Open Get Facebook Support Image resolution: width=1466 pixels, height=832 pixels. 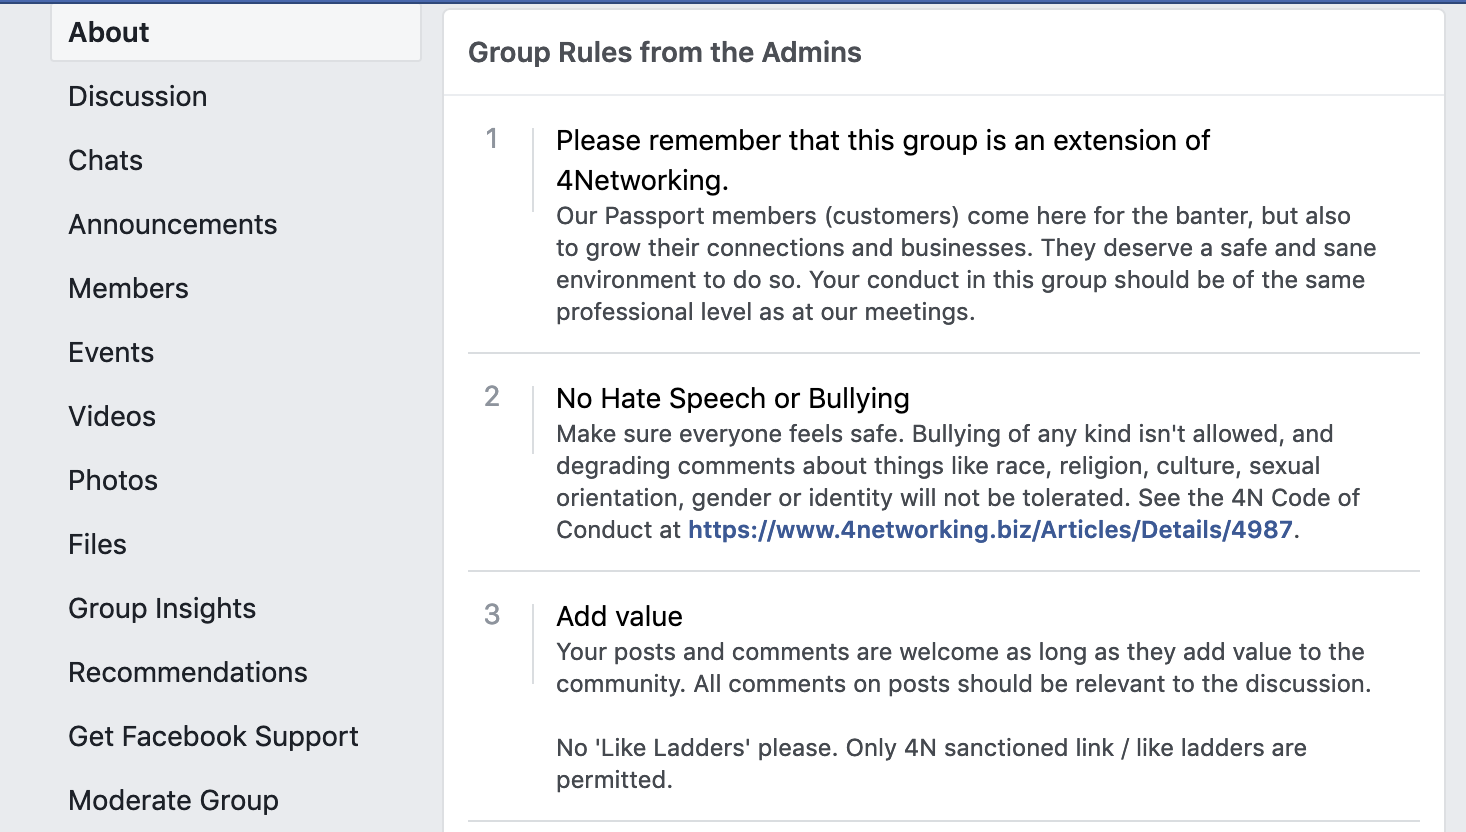[213, 736]
